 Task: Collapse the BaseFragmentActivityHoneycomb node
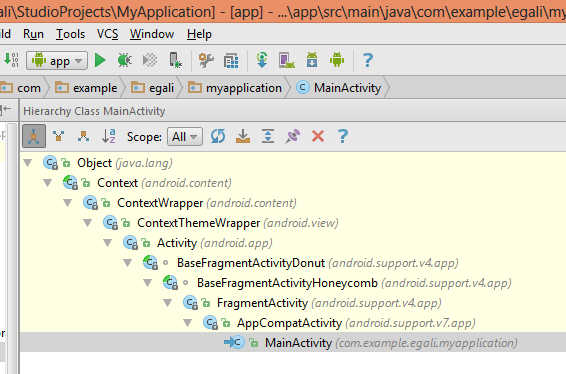[x=148, y=283]
